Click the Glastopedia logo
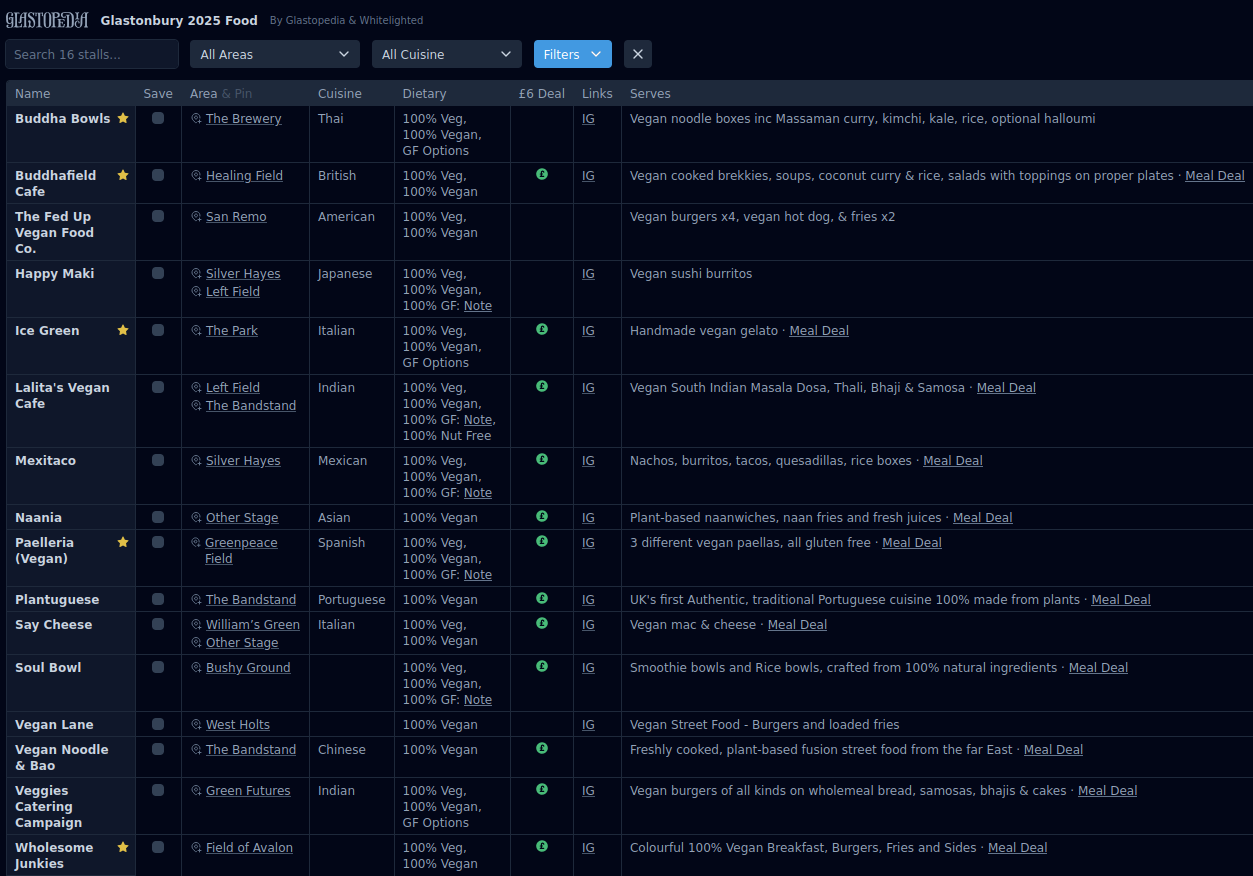 (x=47, y=20)
